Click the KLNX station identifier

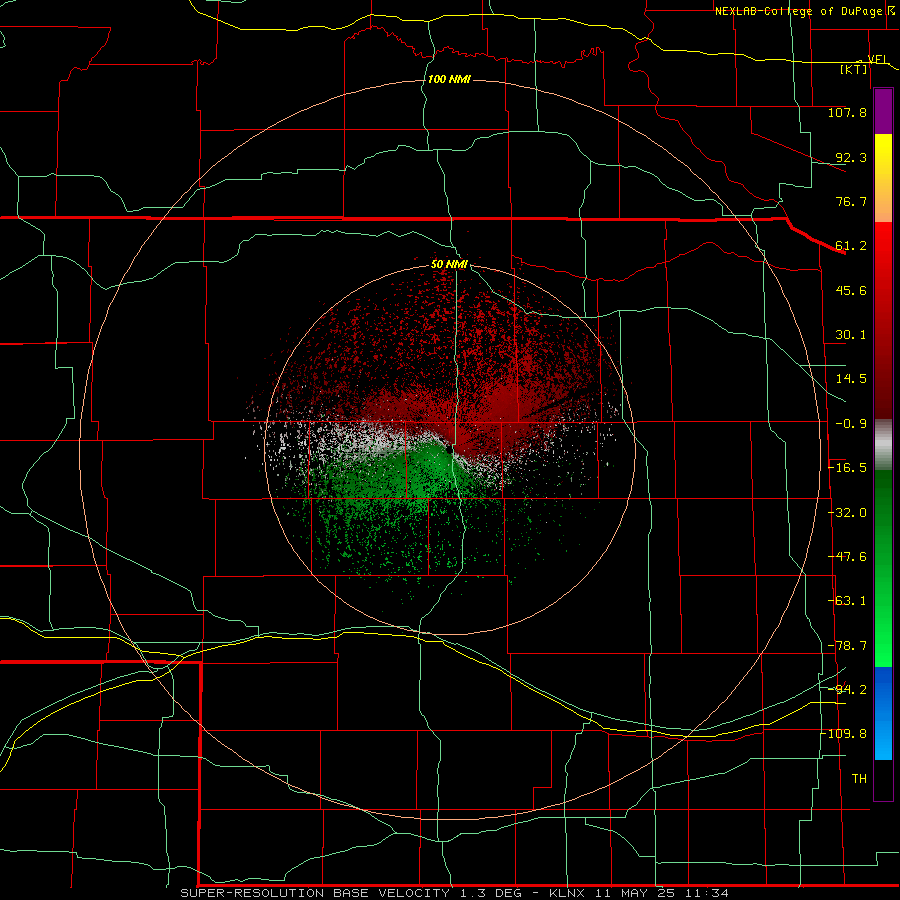pos(567,893)
